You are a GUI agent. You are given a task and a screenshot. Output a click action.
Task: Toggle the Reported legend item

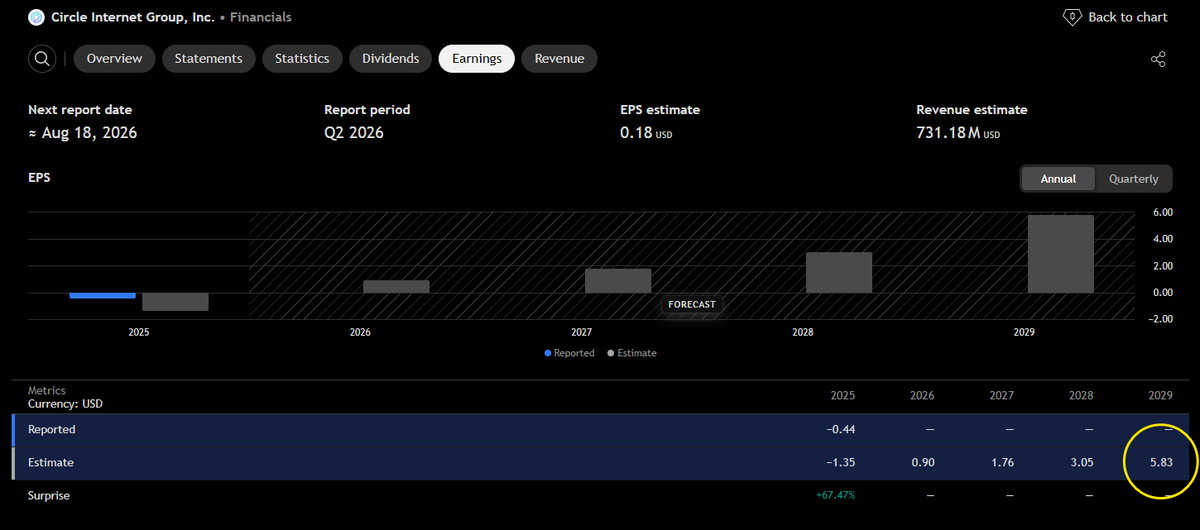pos(570,353)
